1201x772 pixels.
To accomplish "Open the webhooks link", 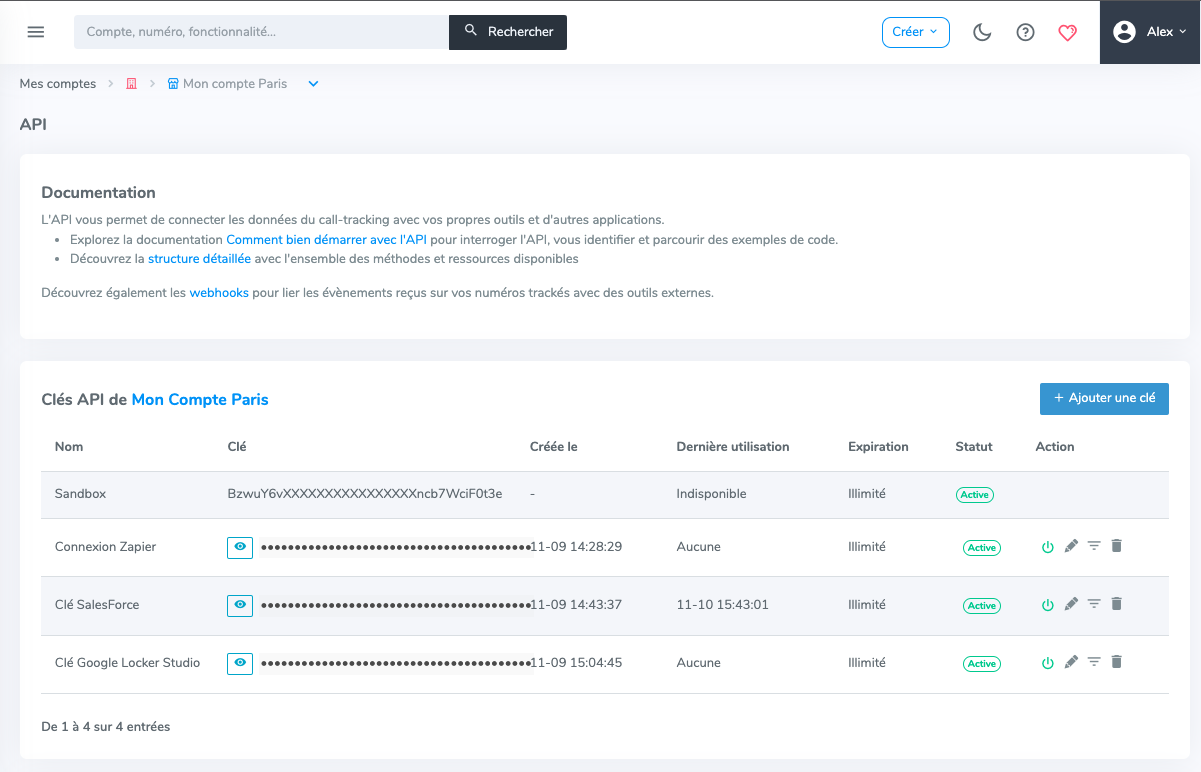I will (x=219, y=293).
